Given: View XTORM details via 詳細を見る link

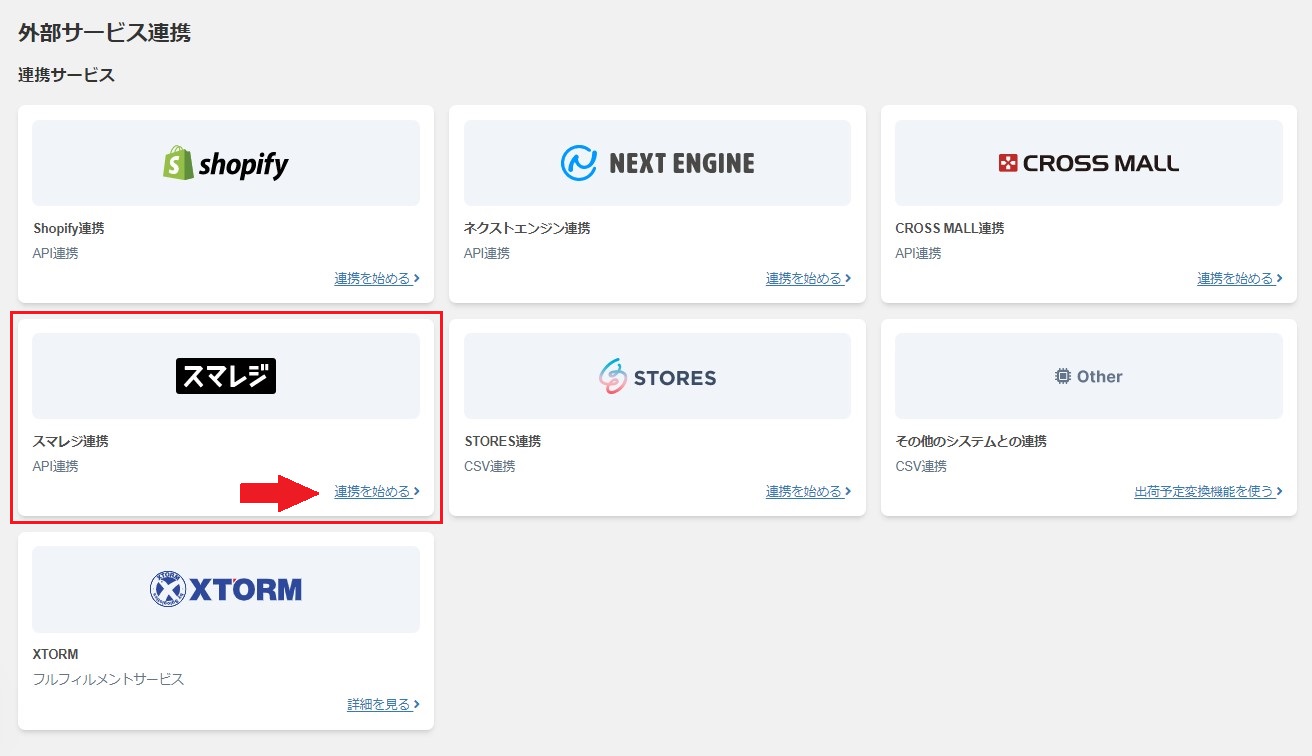Looking at the screenshot, I should tap(384, 705).
